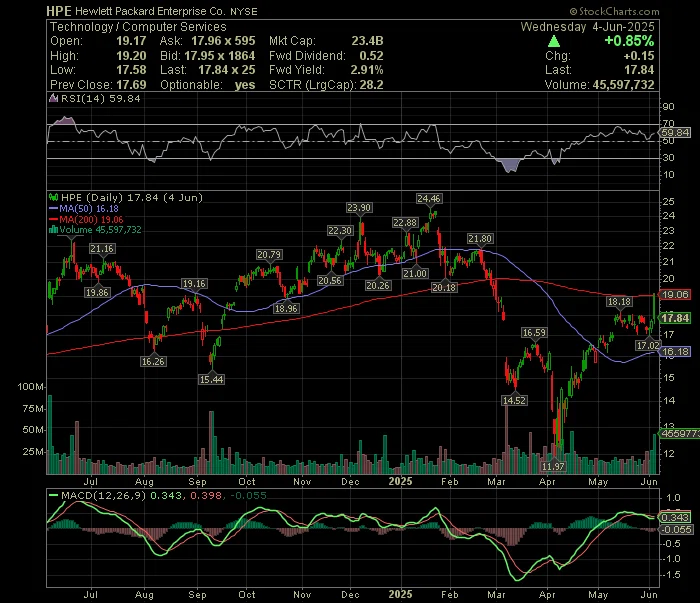Click the 11.97 April low label
Image resolution: width=700 pixels, height=603 pixels.
(x=554, y=466)
